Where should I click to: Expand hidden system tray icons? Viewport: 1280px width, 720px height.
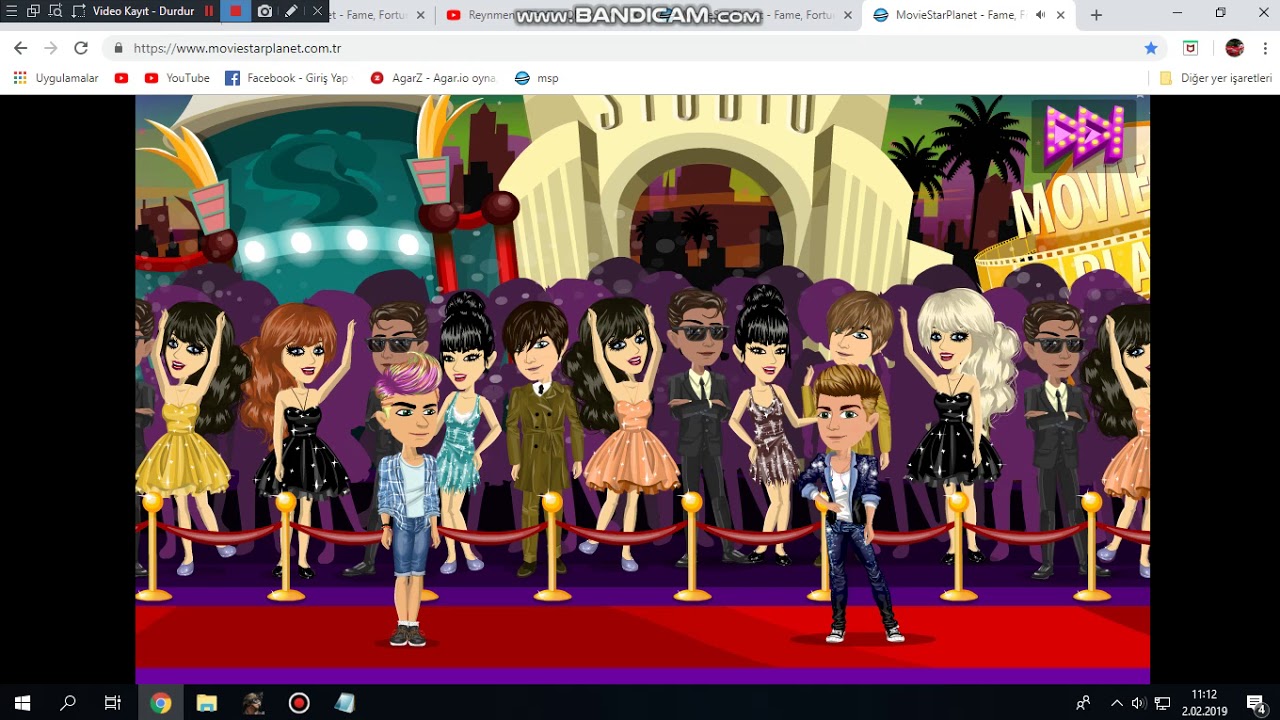(x=1117, y=703)
